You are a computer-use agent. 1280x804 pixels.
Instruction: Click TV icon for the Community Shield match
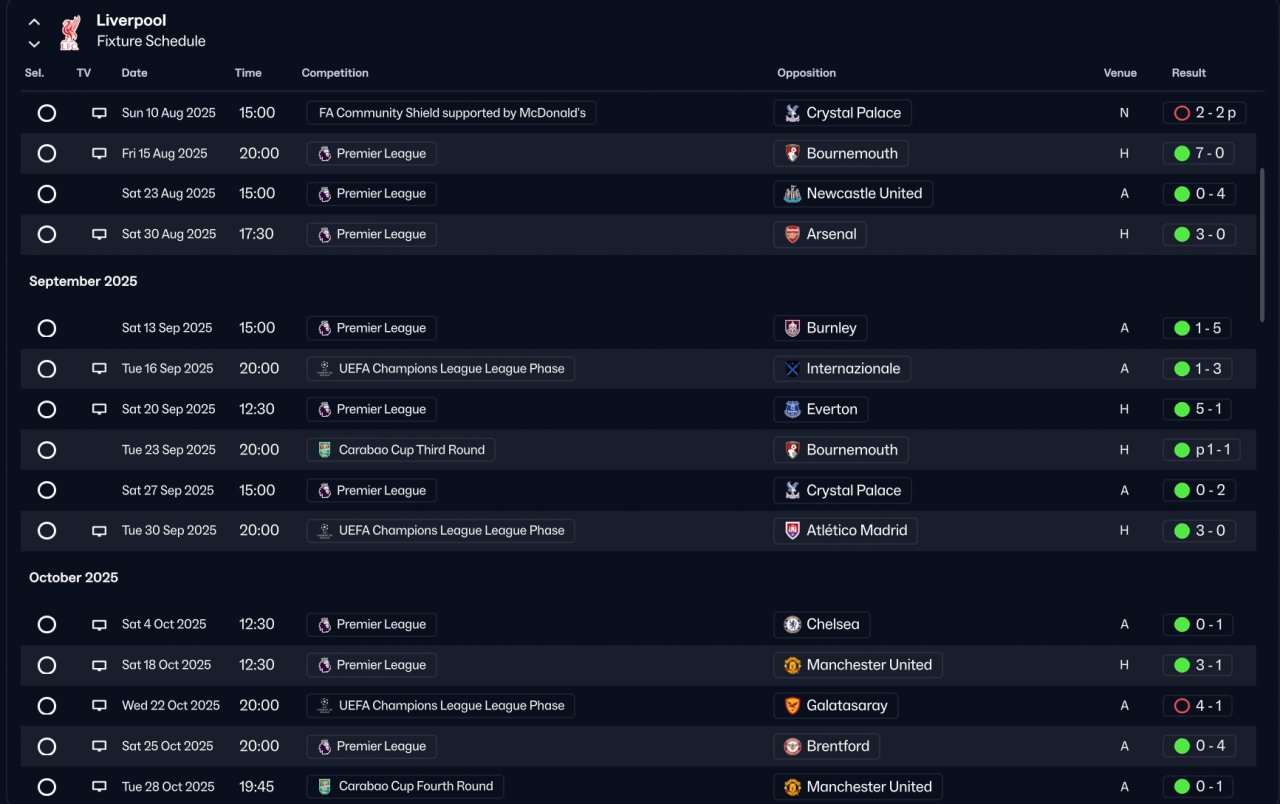pyautogui.click(x=99, y=113)
